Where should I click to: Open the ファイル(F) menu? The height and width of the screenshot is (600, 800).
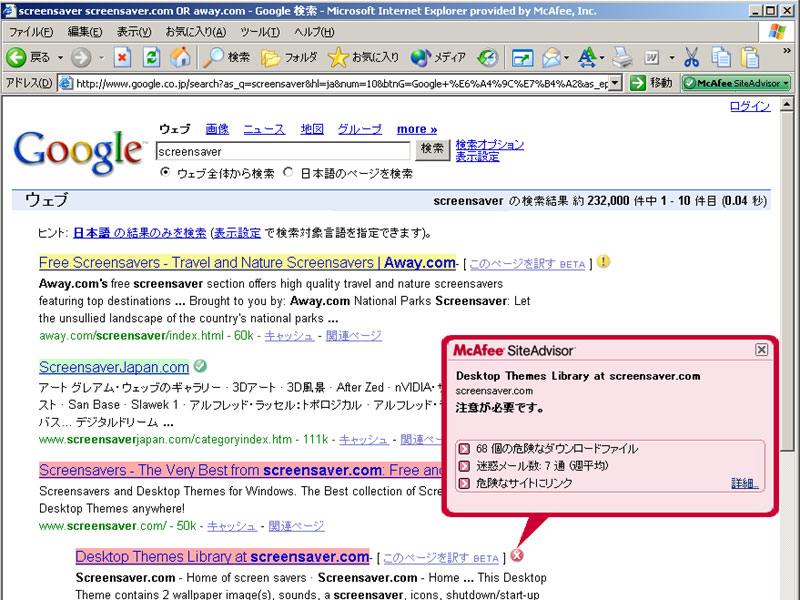[x=31, y=32]
